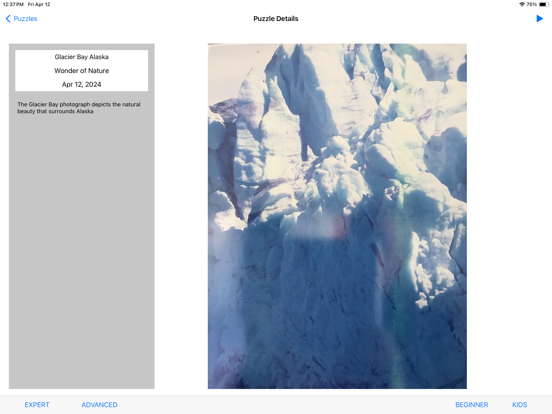
Task: Tap the Wi-Fi icon in status bar
Action: tap(522, 5)
